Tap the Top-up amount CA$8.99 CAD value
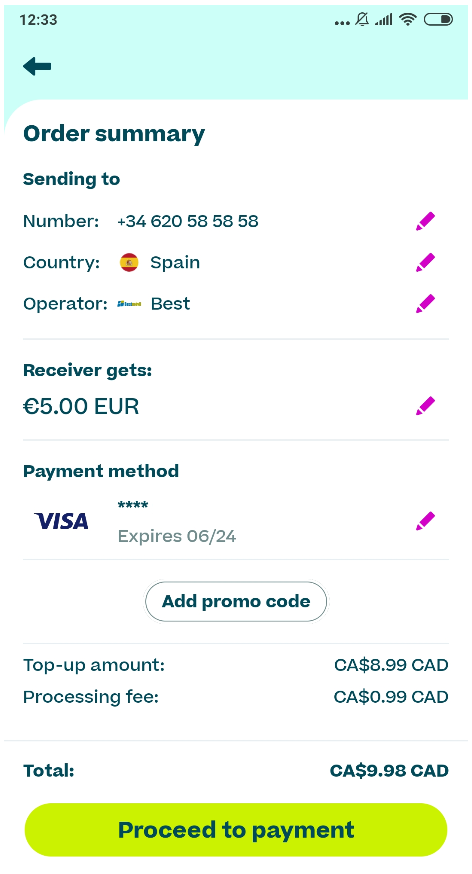The width and height of the screenshot is (472, 874). tap(391, 665)
